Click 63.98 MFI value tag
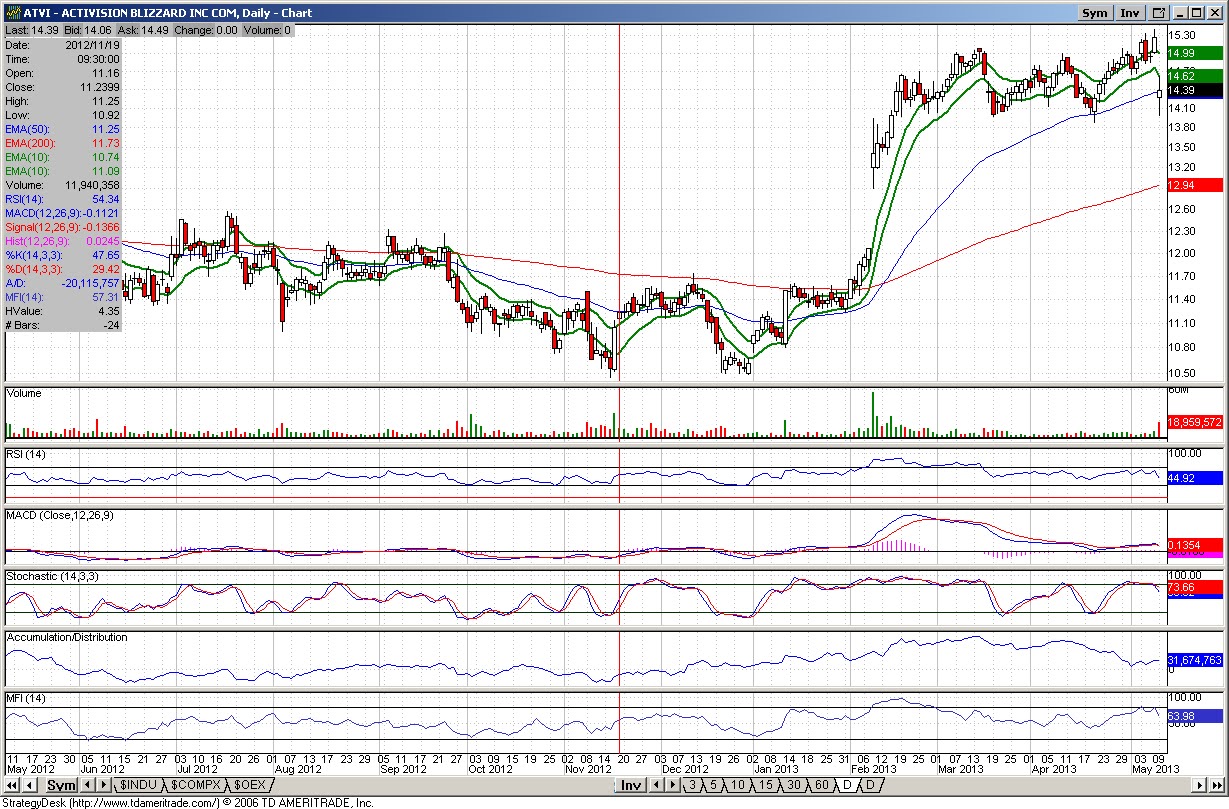Image resolution: width=1229 pixels, height=809 pixels. point(1195,716)
